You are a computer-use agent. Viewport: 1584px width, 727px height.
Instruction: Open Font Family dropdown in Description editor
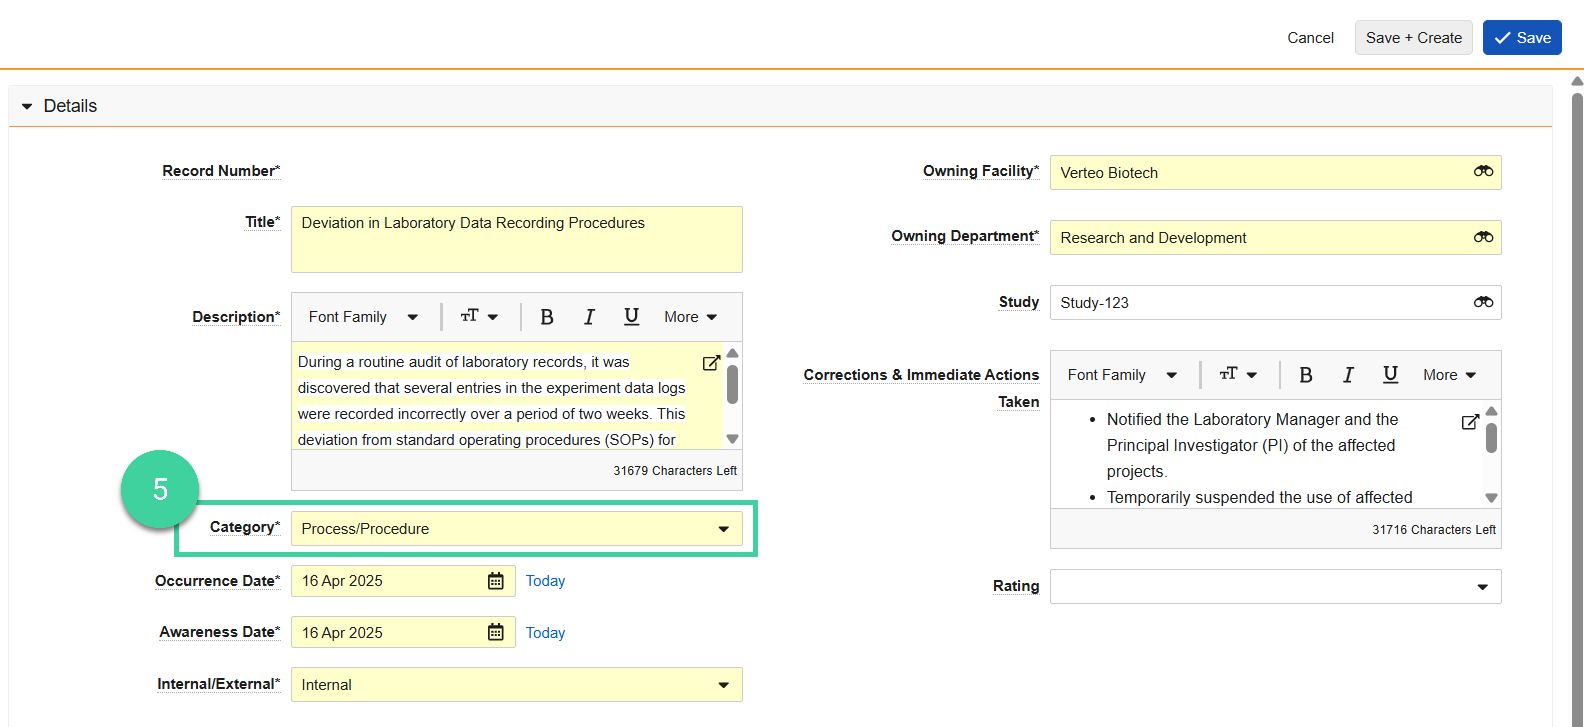tap(363, 317)
